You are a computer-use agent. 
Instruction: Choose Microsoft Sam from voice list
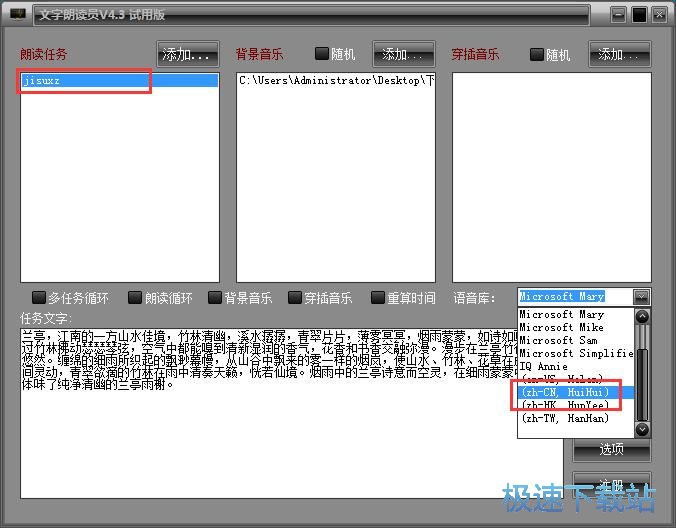pos(576,340)
